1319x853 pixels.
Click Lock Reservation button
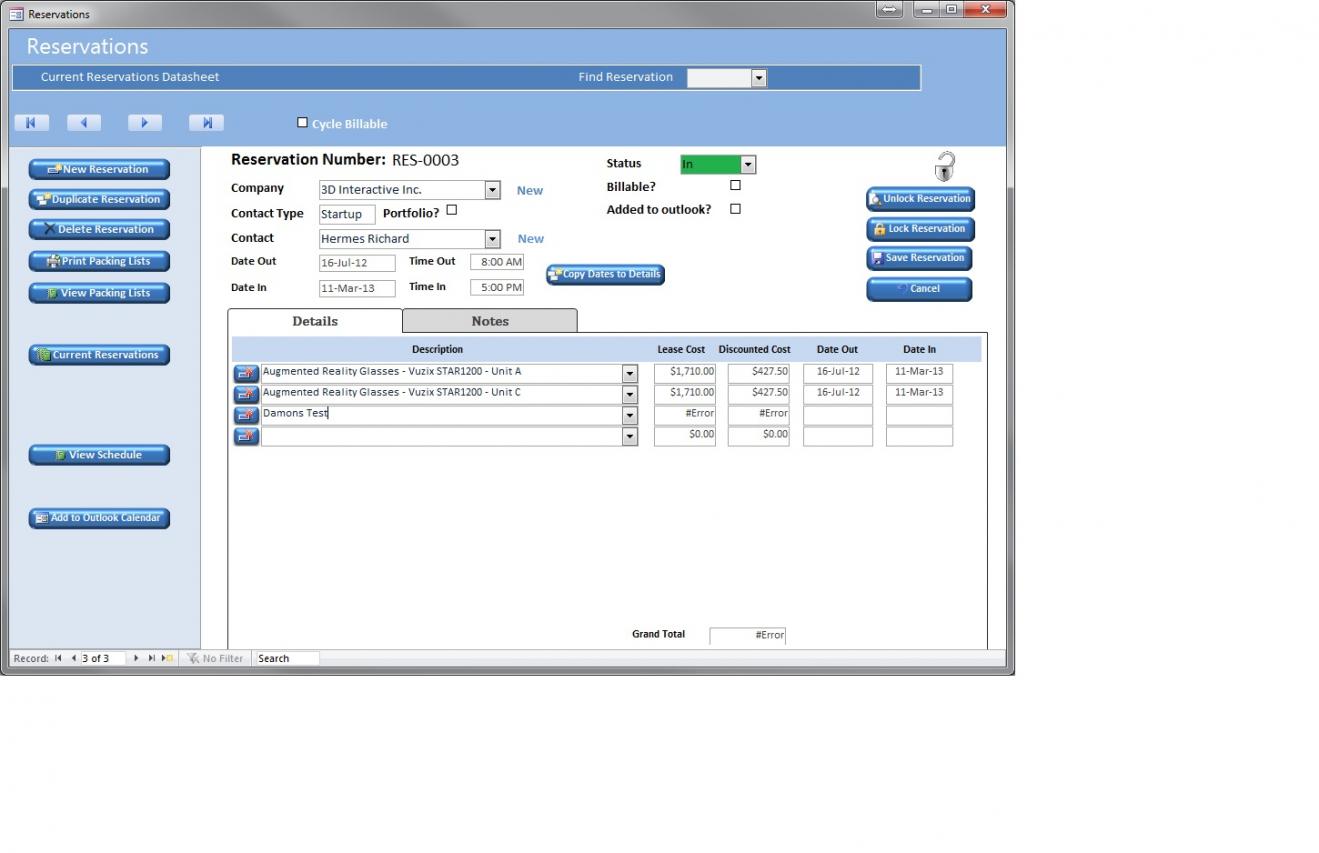tap(920, 229)
